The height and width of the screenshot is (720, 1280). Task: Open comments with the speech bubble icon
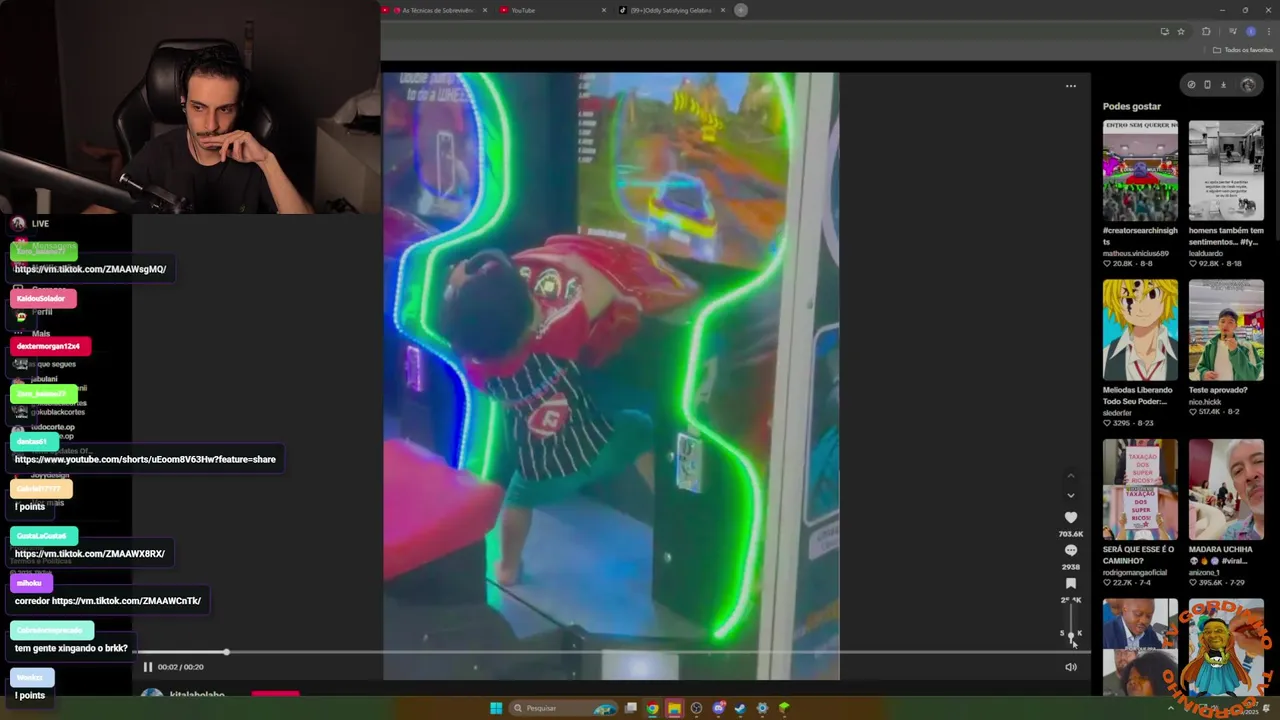click(1071, 550)
